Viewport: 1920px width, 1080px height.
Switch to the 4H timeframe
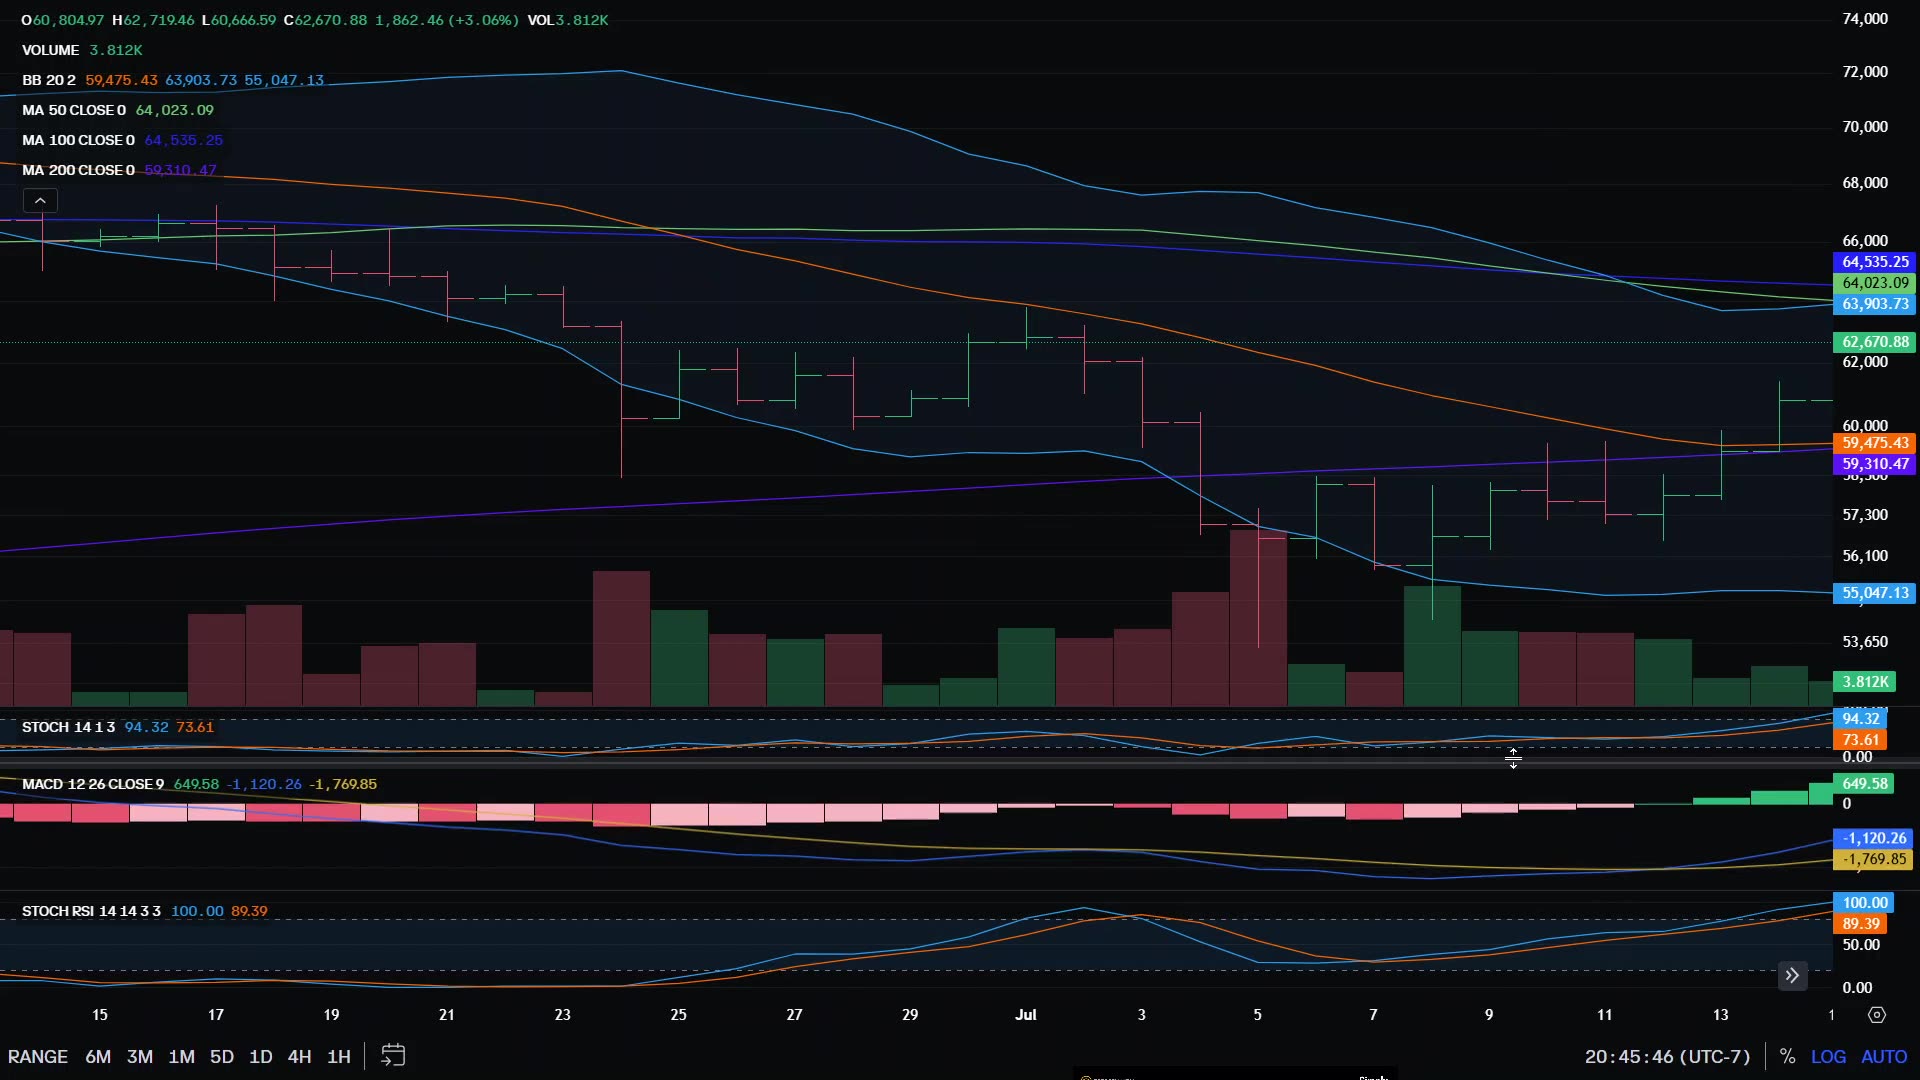pos(299,1056)
